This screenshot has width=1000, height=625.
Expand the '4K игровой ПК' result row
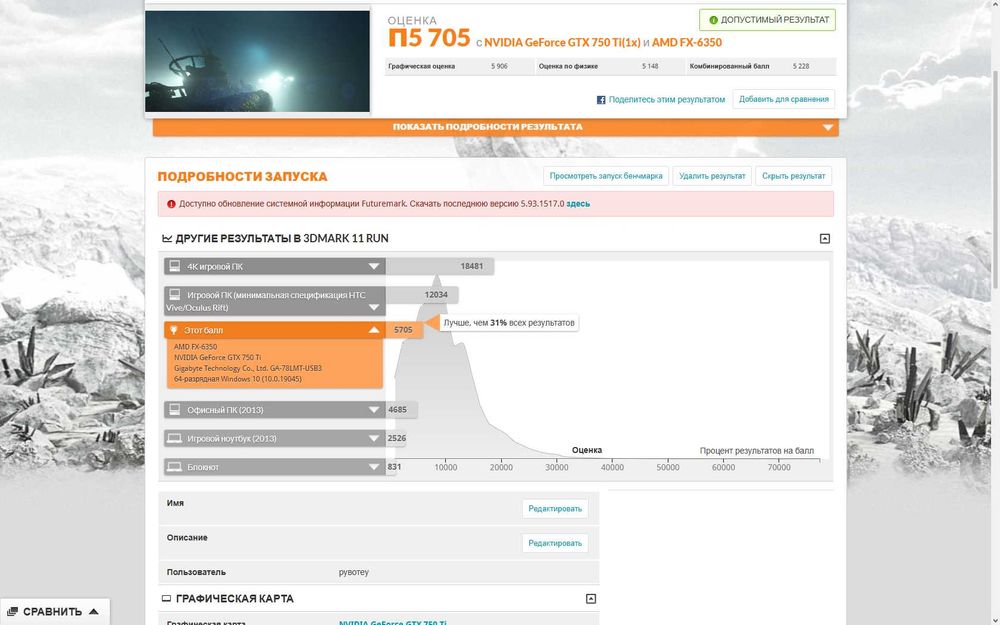[x=374, y=266]
